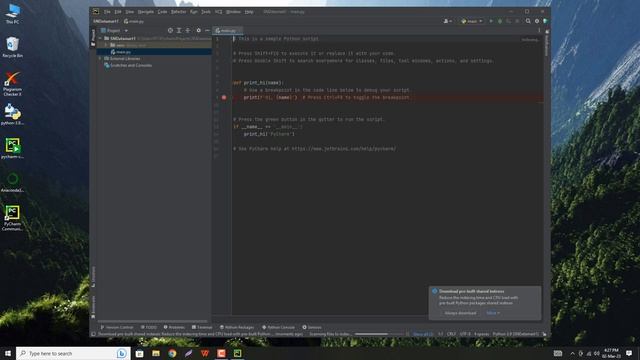Screen dimensions: 640x360
Task: Click the CRLF line separator status item
Action: (451, 334)
